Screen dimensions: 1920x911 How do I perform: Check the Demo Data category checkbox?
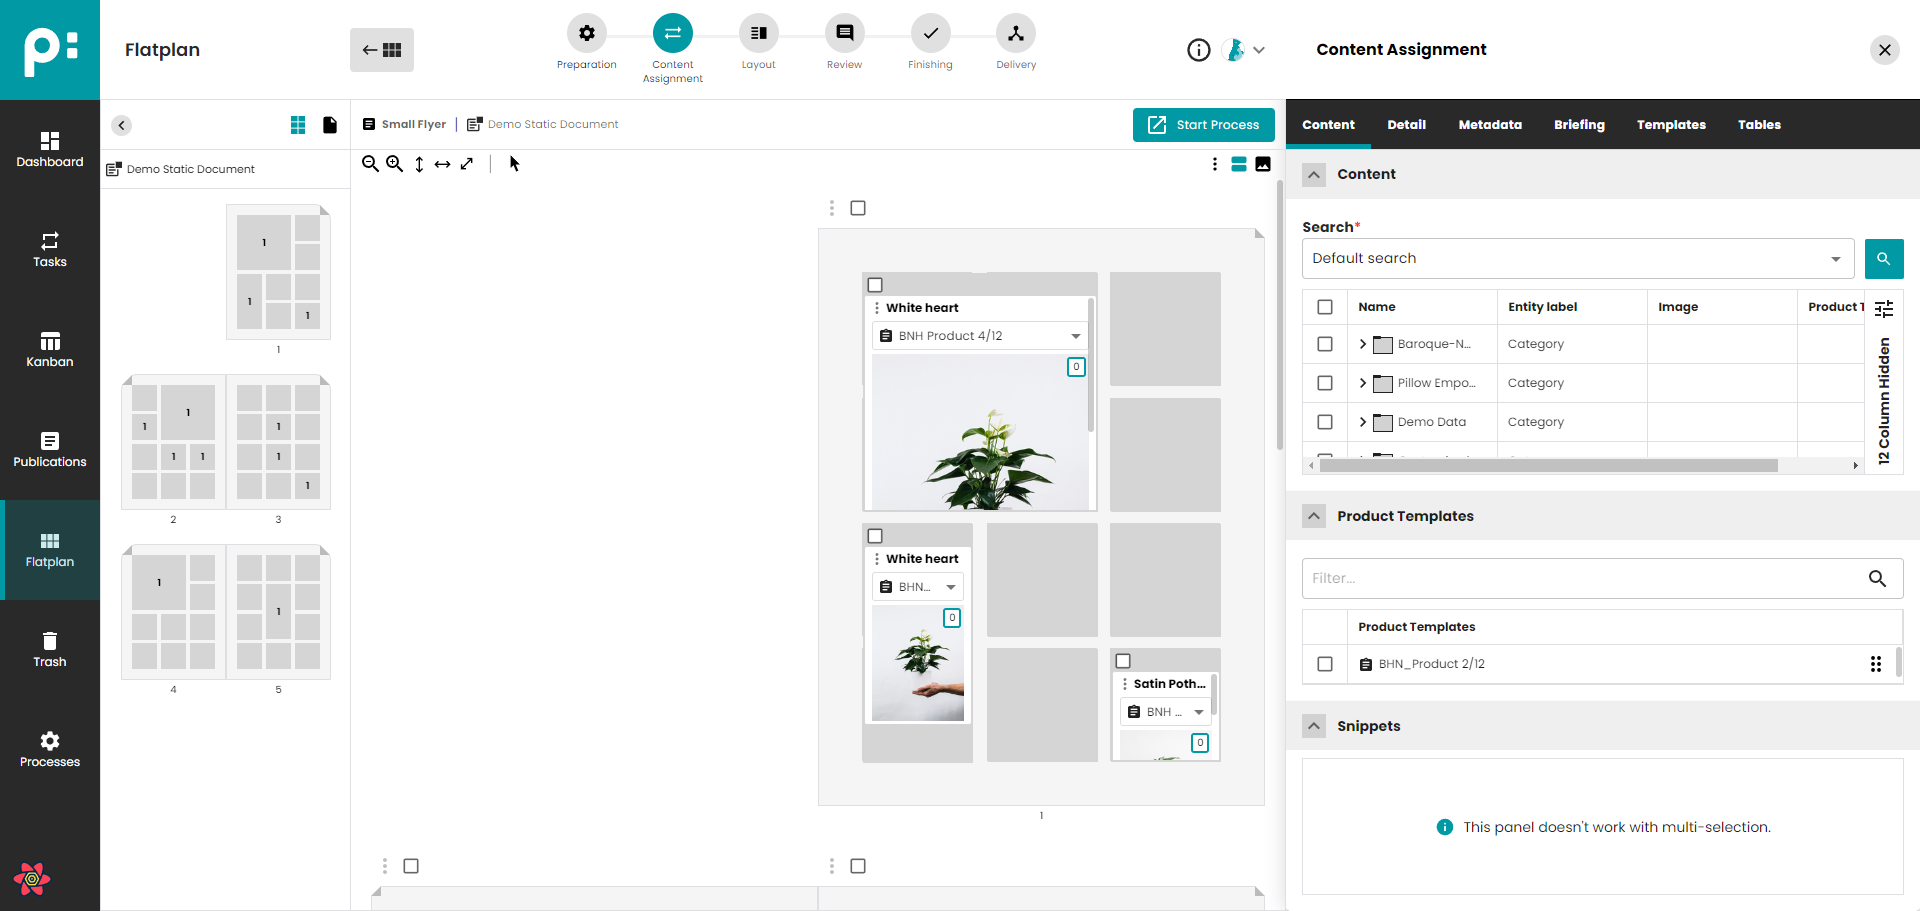coord(1325,422)
